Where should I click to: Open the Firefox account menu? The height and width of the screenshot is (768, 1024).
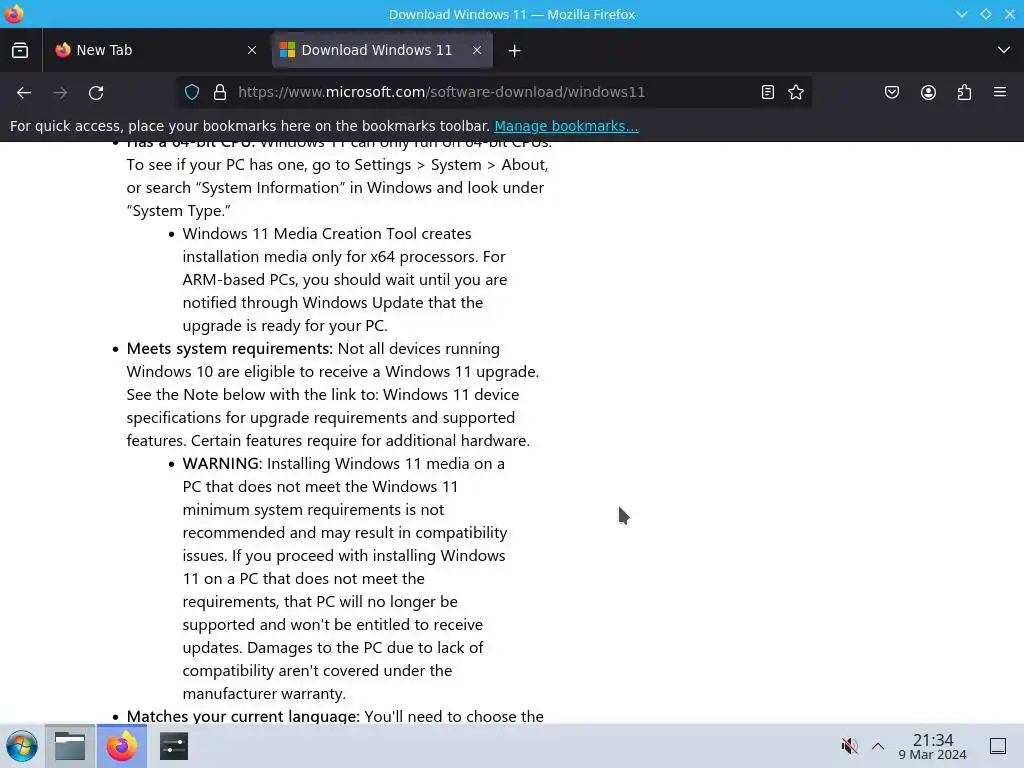pos(928,92)
